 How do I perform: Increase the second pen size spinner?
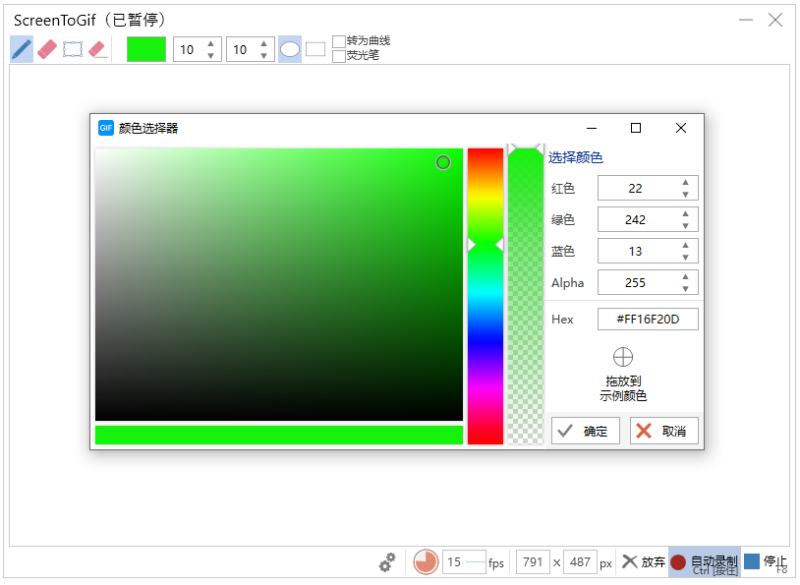click(264, 43)
